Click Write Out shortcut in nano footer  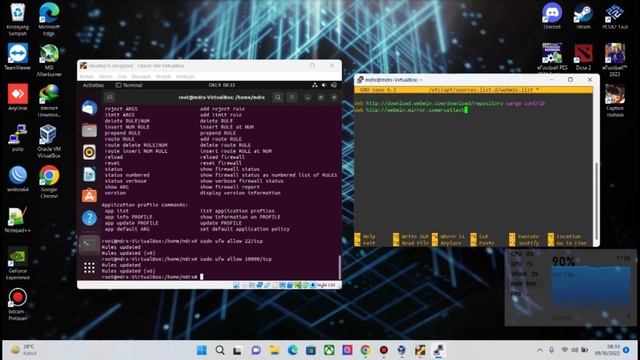(411, 236)
